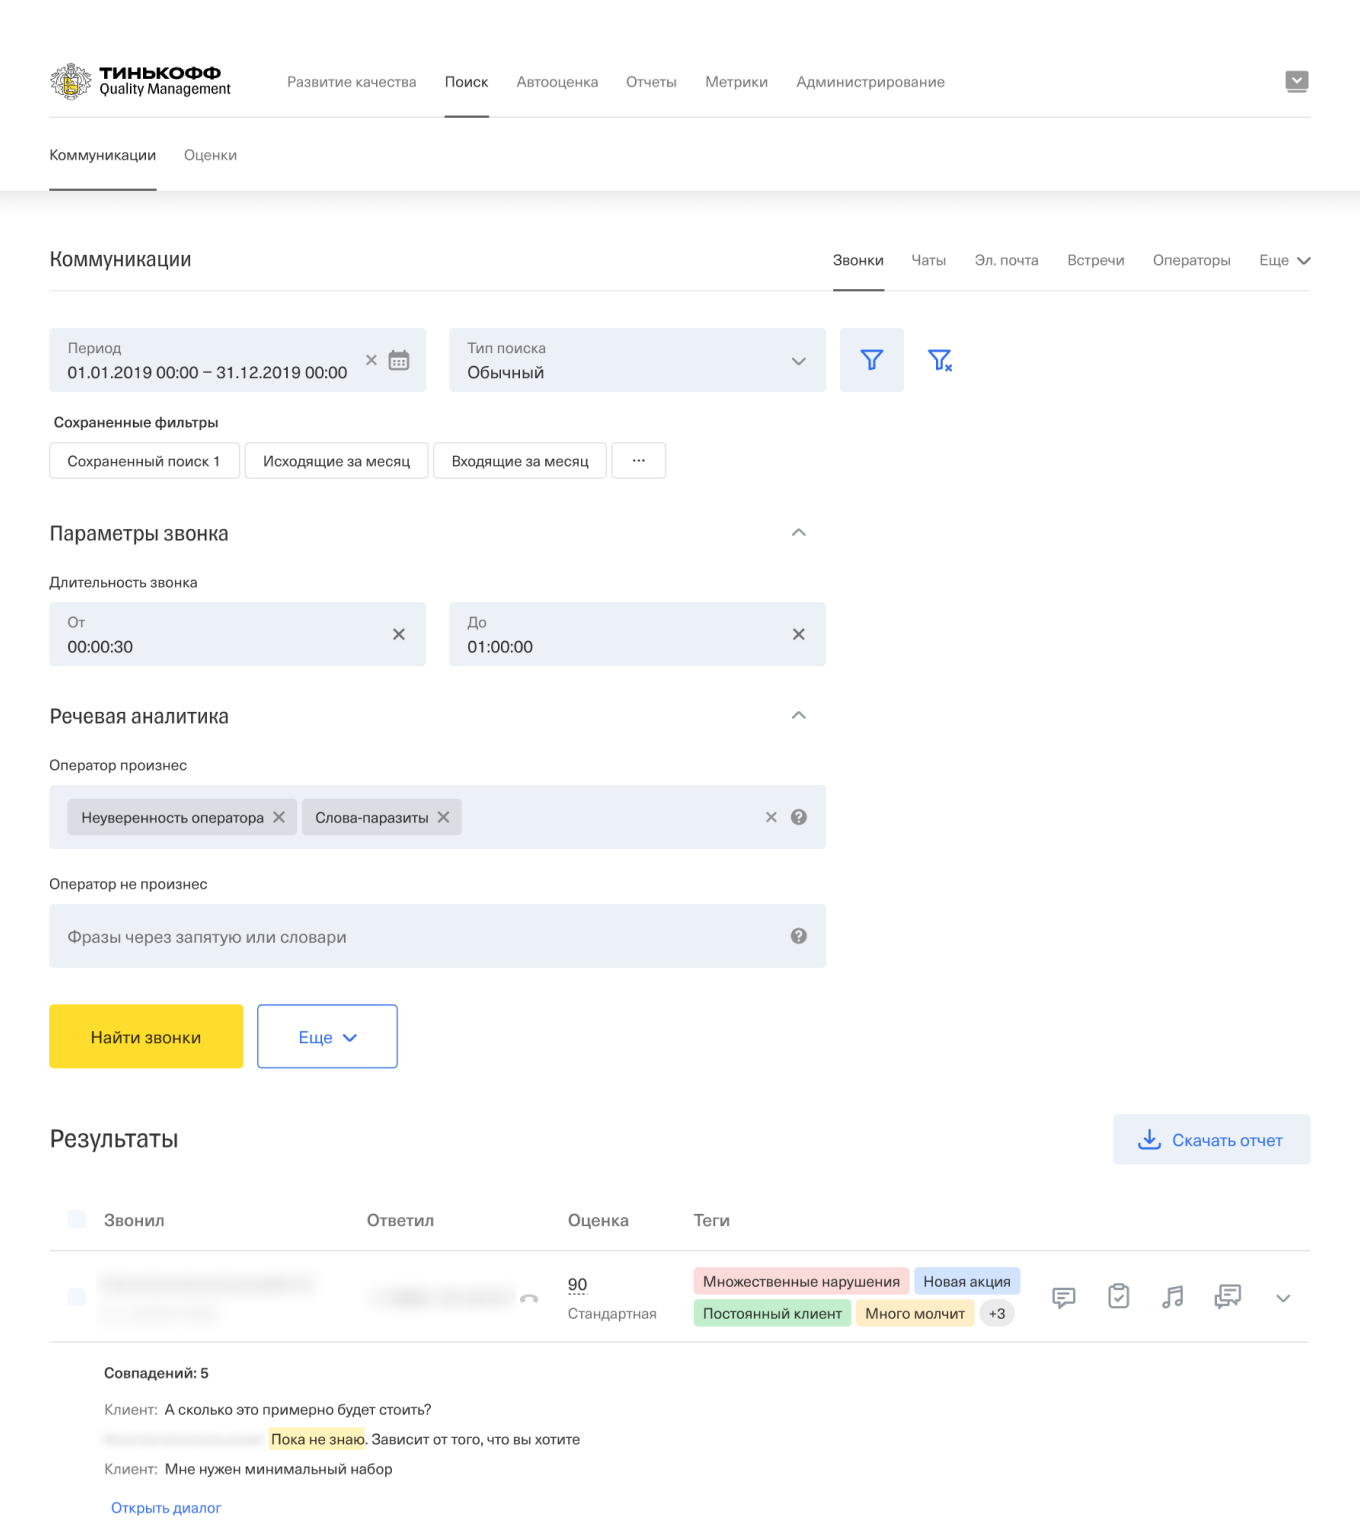This screenshot has height=1538, width=1360.
Task: Click the Тинькофф Quality Management logo
Action: [140, 81]
